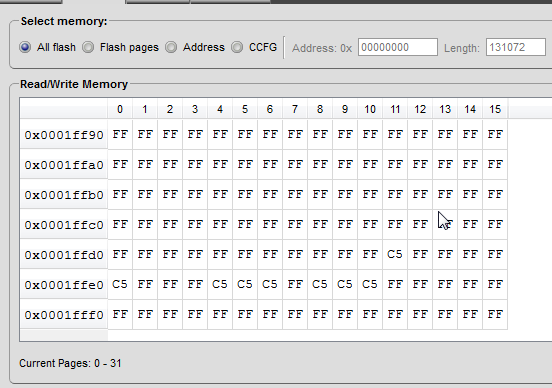Click row header 0x0001ff90
The image size is (552, 388).
[x=64, y=135]
